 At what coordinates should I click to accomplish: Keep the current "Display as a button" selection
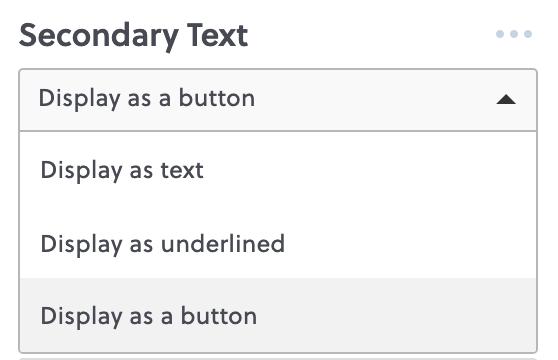(278, 316)
